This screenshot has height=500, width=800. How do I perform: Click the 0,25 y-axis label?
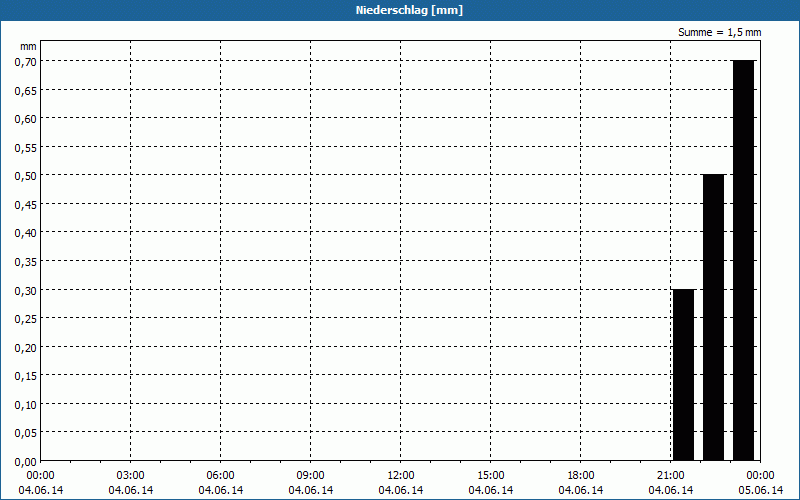coord(26,319)
